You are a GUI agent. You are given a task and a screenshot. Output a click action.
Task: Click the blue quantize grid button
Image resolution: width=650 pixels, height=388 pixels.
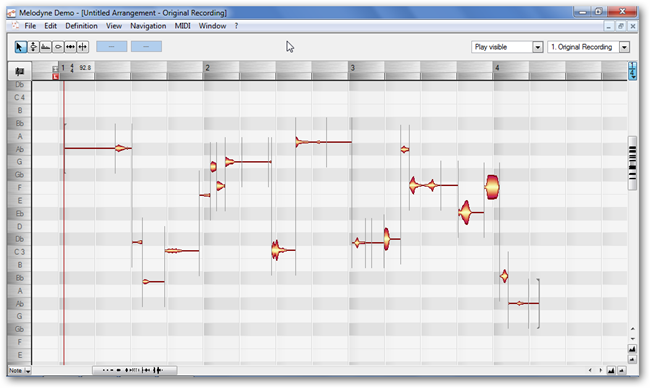[x=633, y=71]
